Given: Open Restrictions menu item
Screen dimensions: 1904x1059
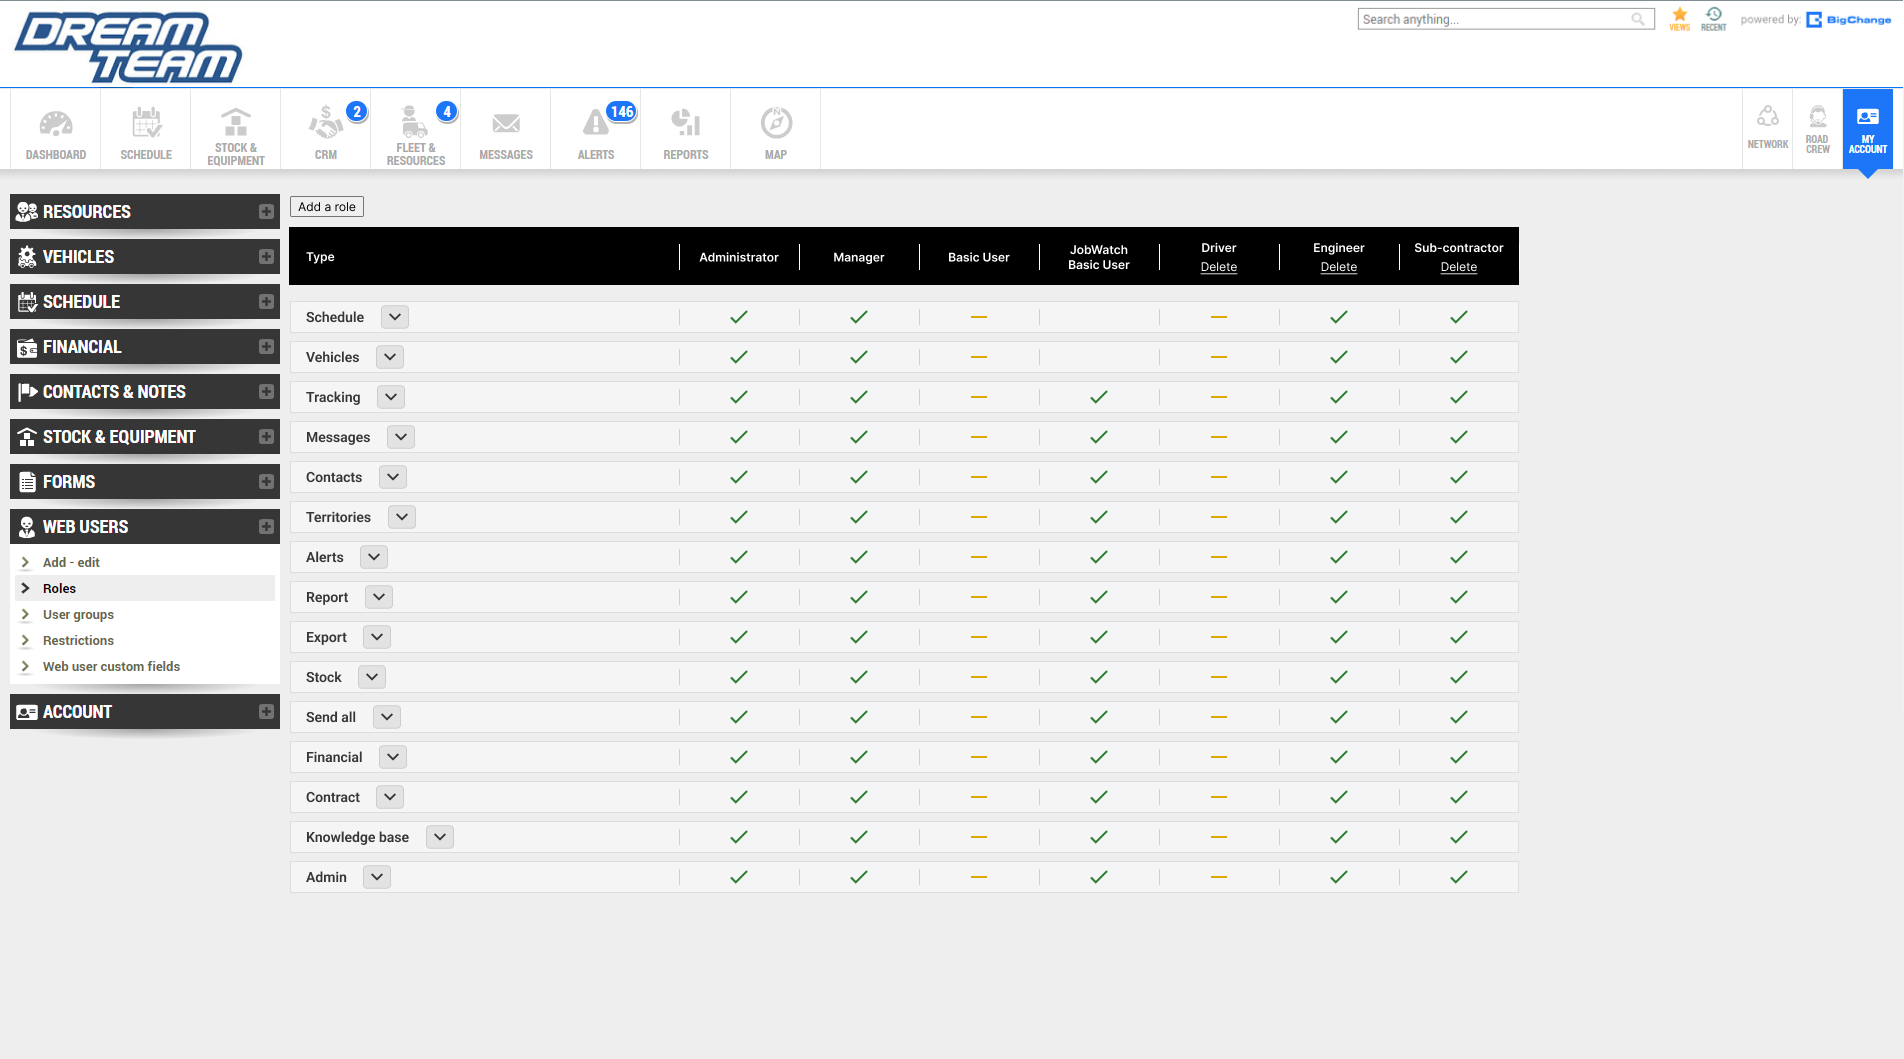Looking at the screenshot, I should 78,640.
